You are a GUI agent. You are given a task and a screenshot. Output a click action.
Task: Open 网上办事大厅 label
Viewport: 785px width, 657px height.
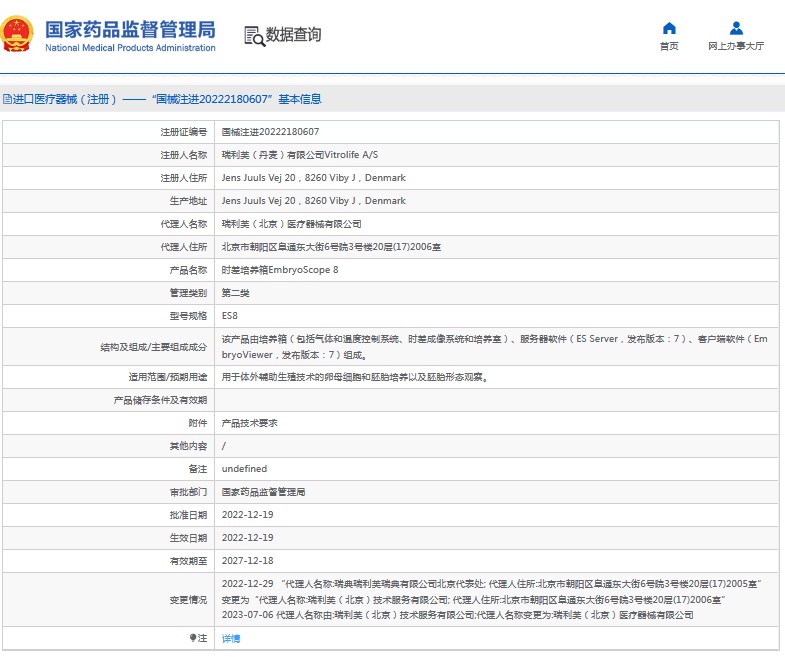(736, 46)
